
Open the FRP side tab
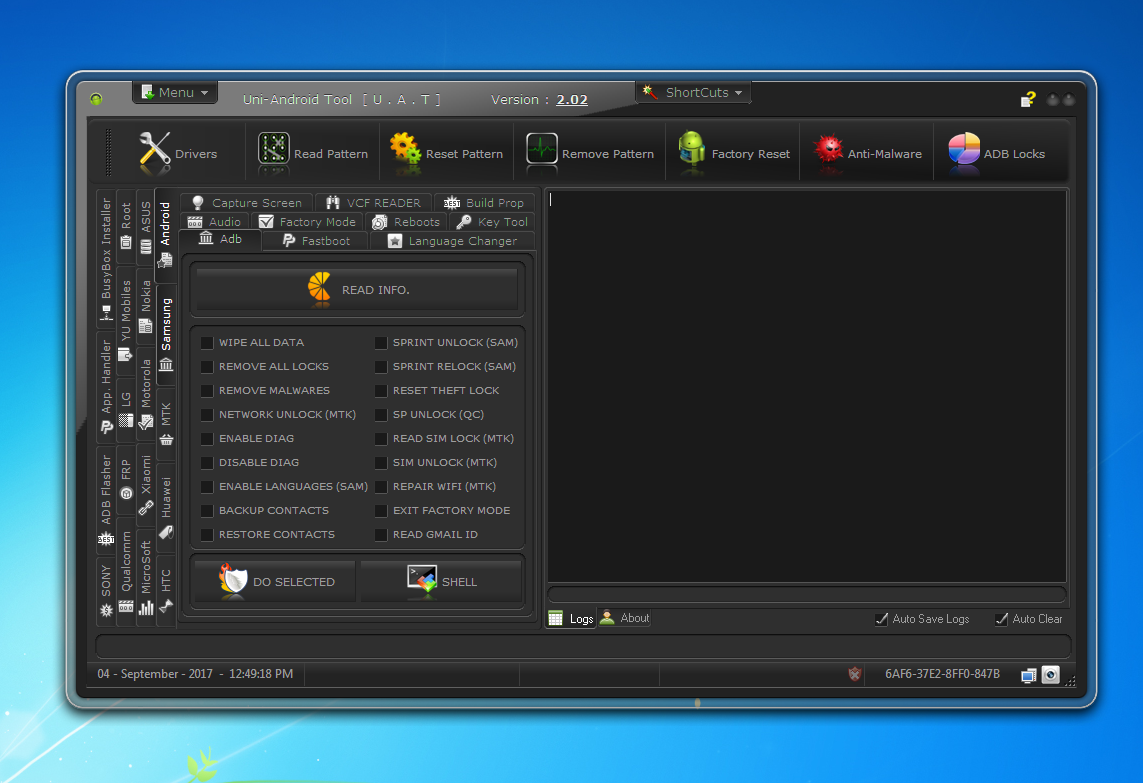point(126,478)
